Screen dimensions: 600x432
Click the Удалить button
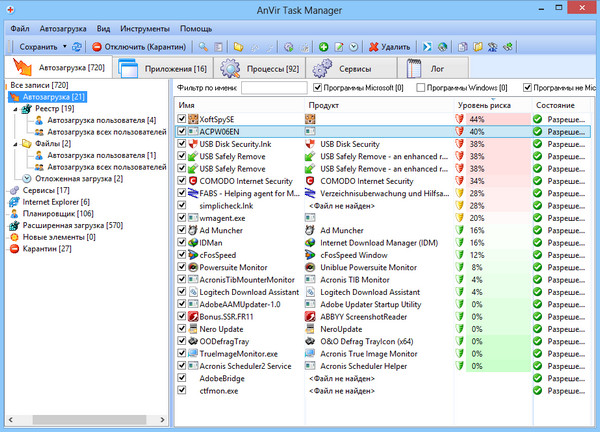pyautogui.click(x=389, y=46)
